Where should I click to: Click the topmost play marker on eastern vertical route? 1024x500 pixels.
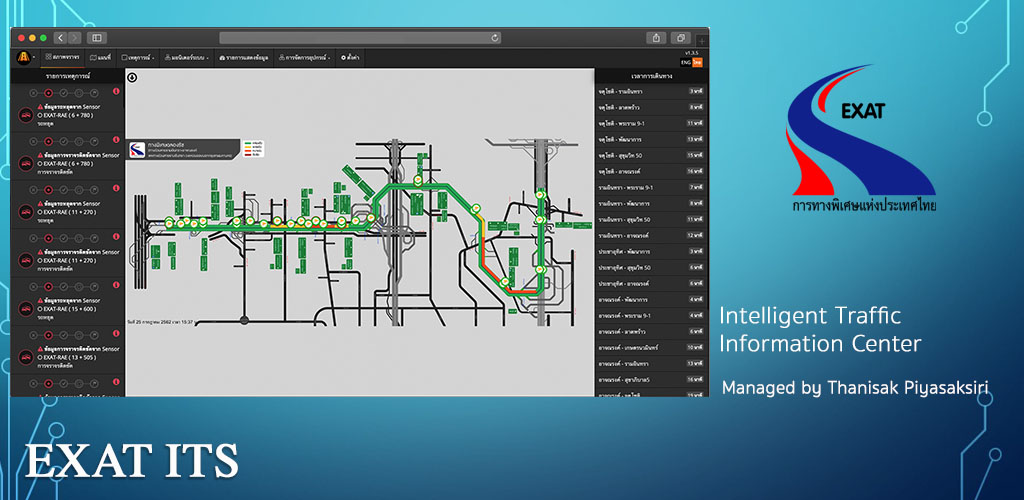click(541, 194)
